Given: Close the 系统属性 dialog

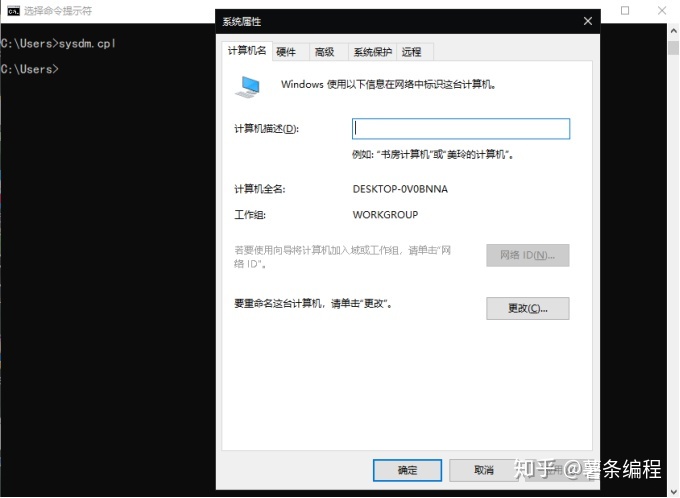Looking at the screenshot, I should 588,21.
